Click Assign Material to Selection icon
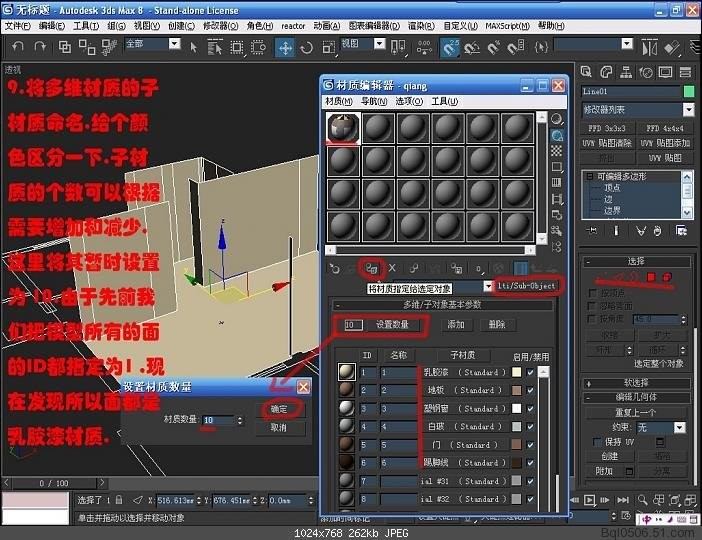702x540 pixels. 372,268
